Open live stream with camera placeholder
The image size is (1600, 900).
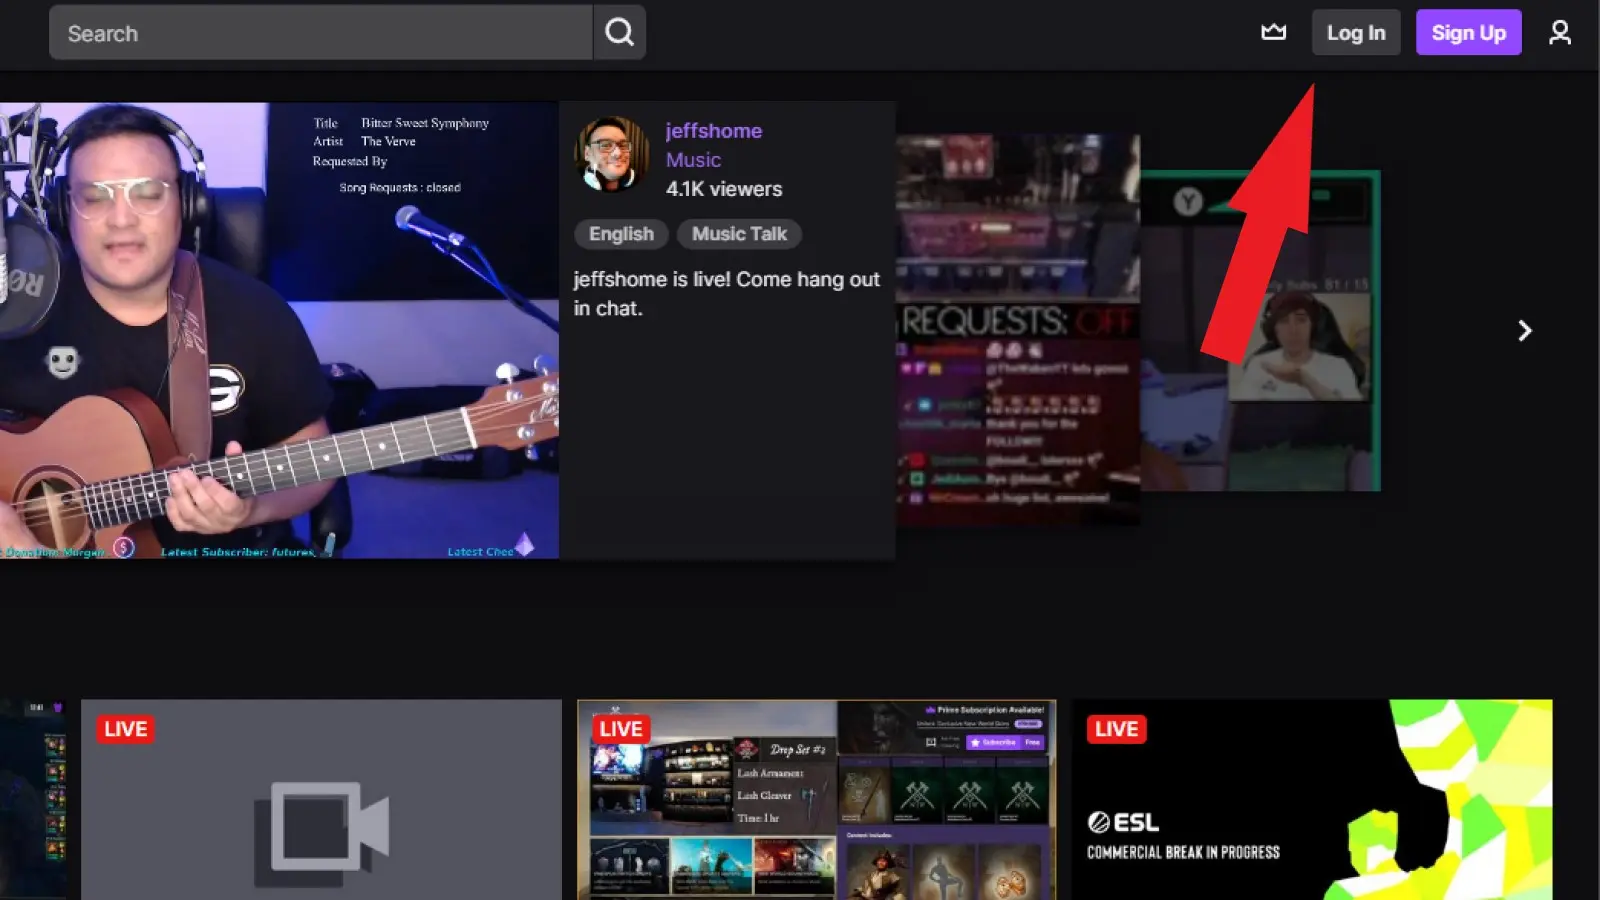coord(321,800)
